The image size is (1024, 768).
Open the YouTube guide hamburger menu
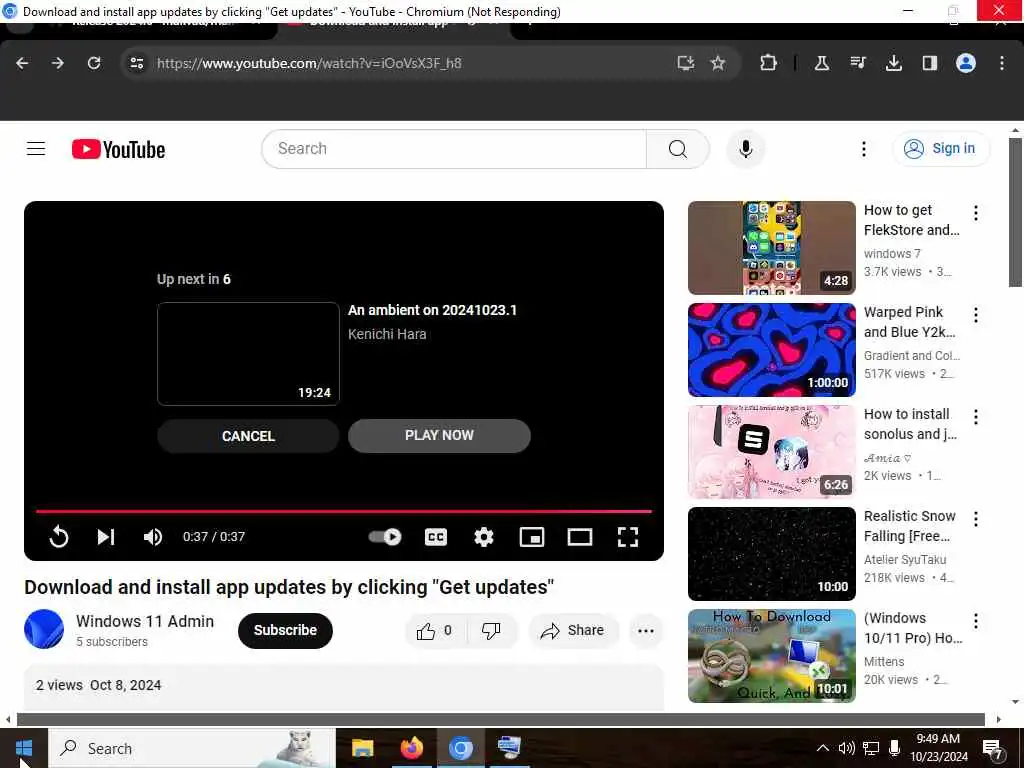[x=36, y=149]
